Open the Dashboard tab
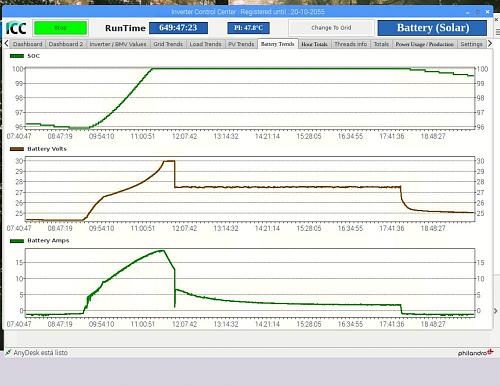Viewport: 500px width, 385px height. 28,44
